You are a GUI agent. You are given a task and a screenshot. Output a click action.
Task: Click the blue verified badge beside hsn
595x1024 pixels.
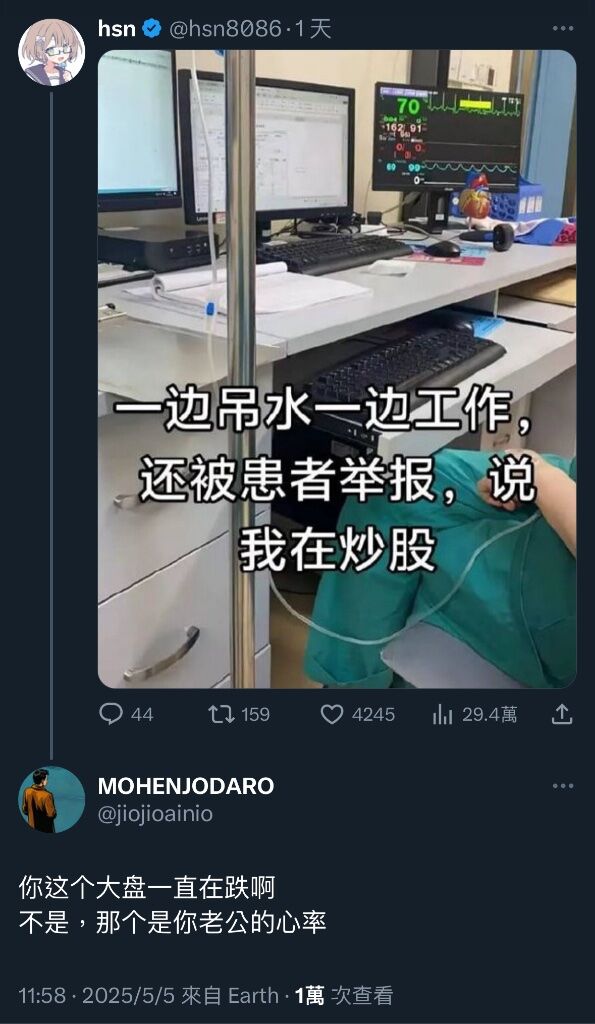[152, 29]
